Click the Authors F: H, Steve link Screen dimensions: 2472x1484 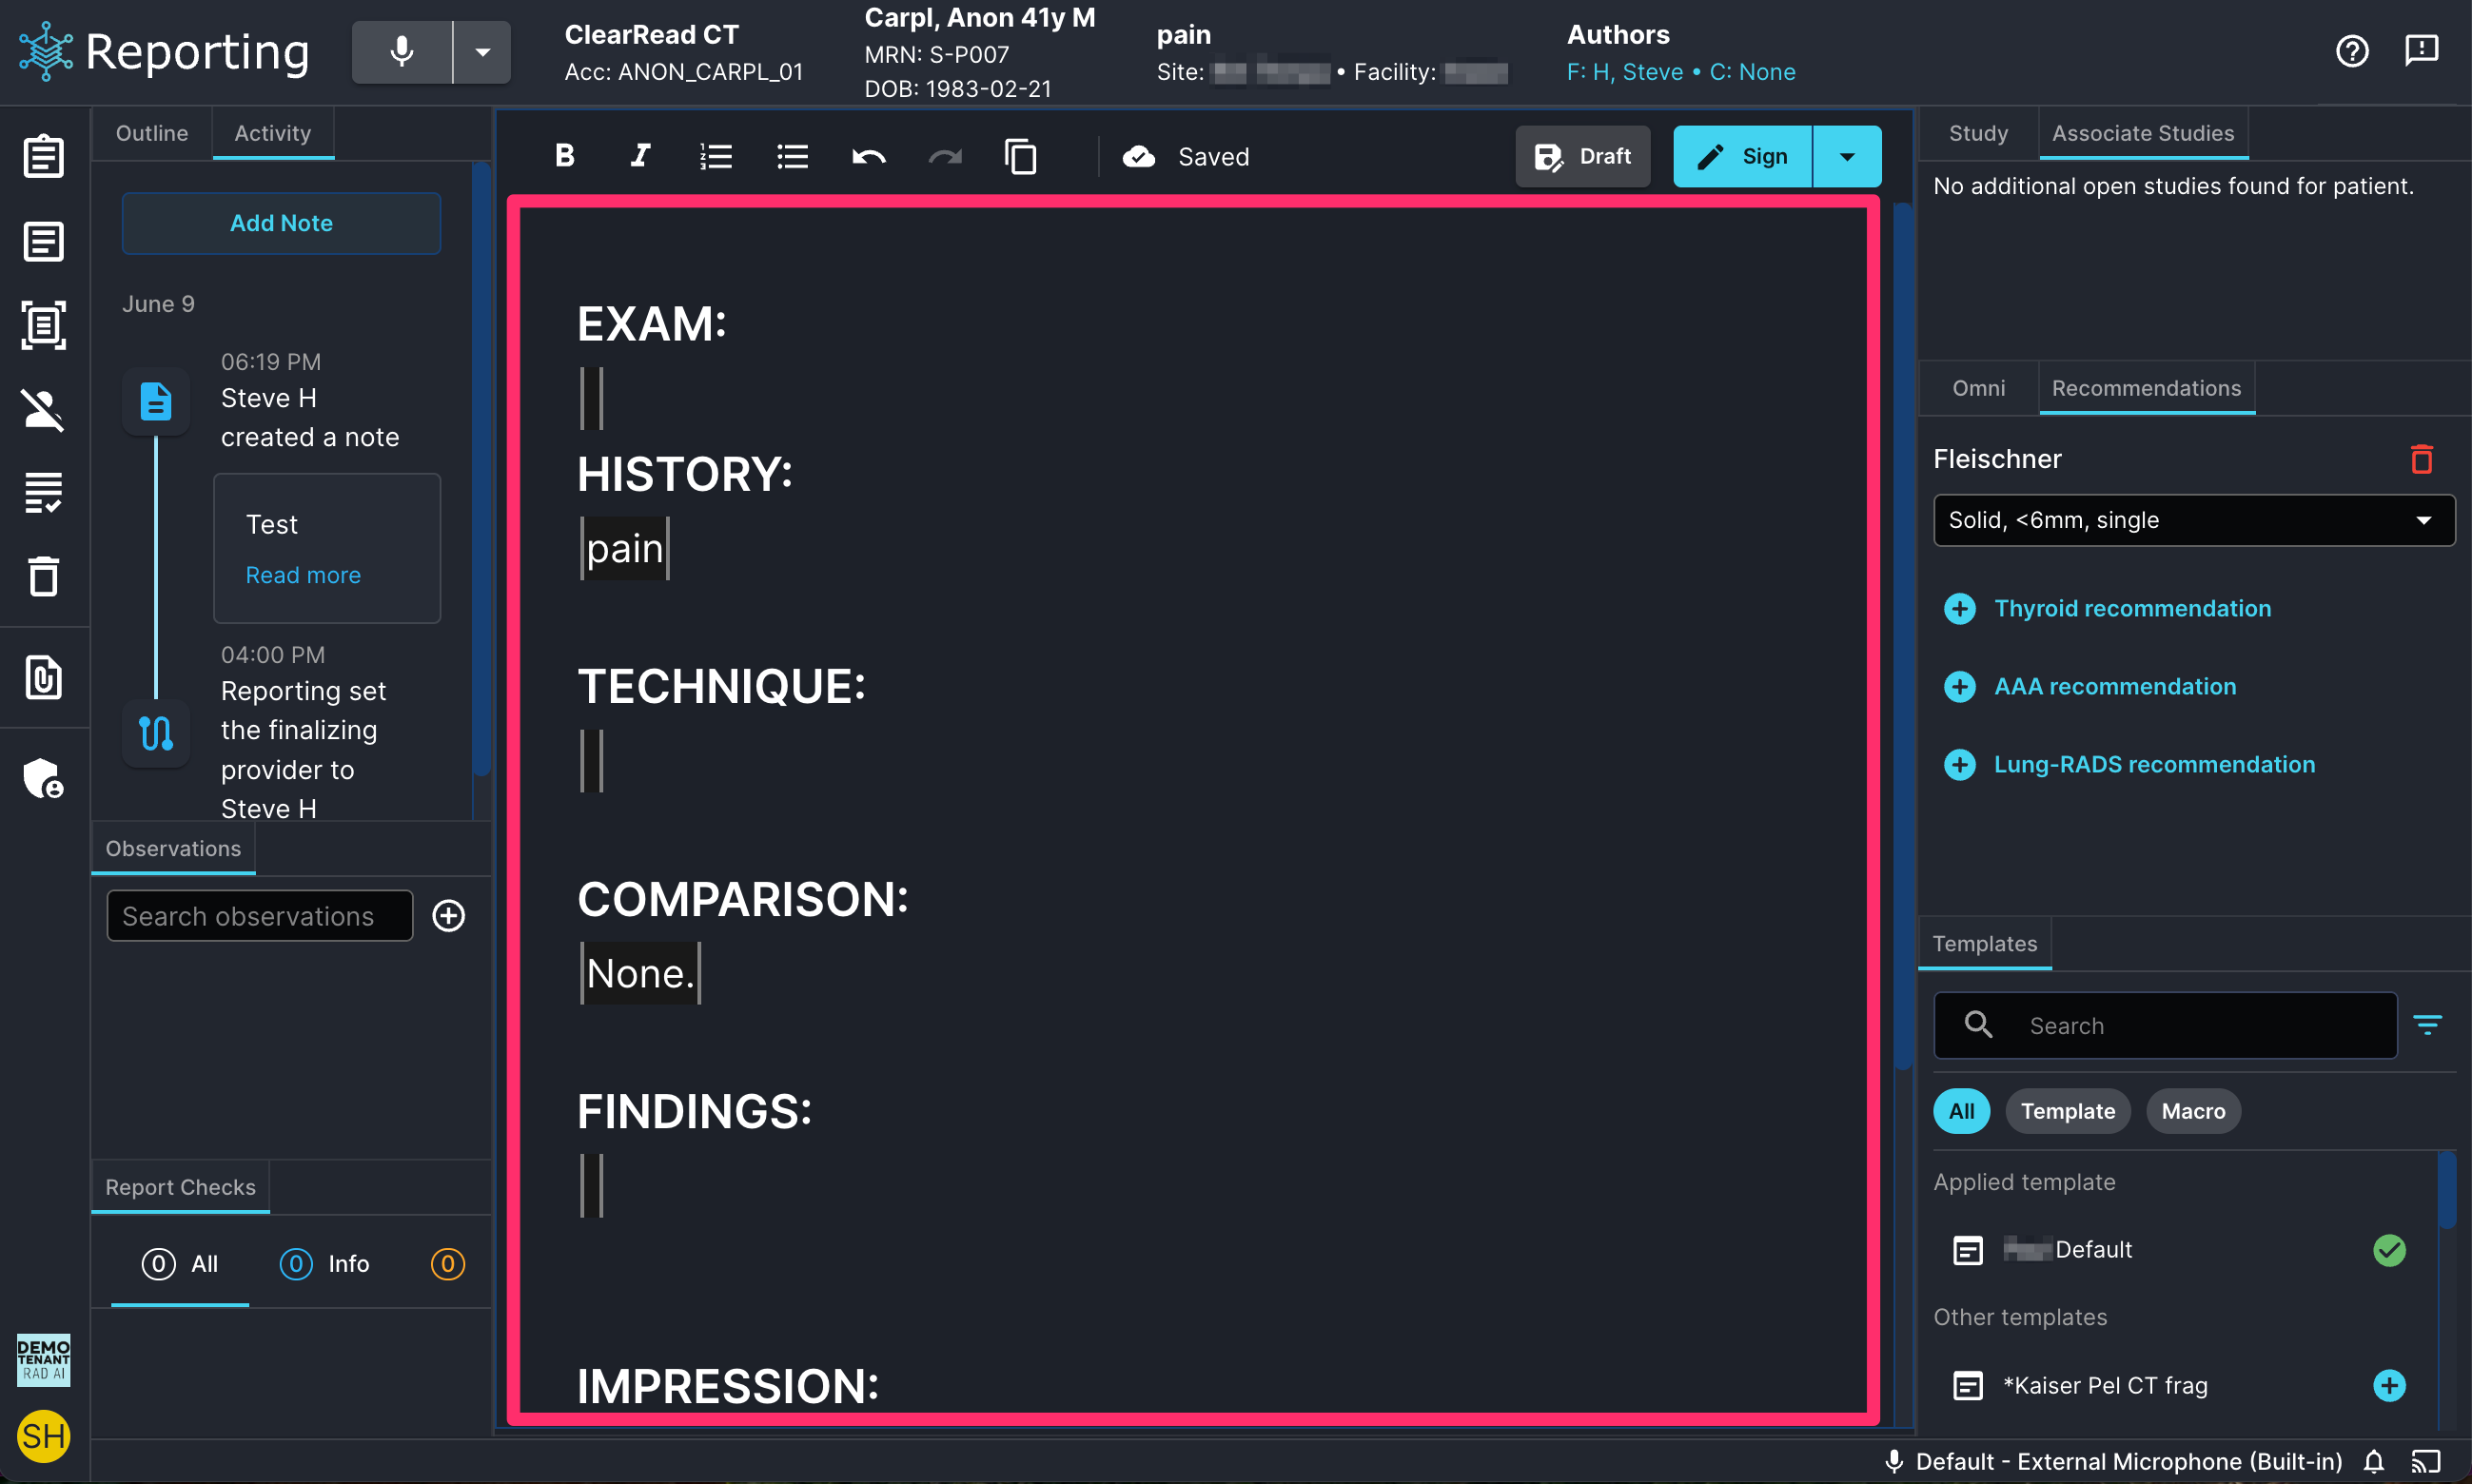[1625, 72]
